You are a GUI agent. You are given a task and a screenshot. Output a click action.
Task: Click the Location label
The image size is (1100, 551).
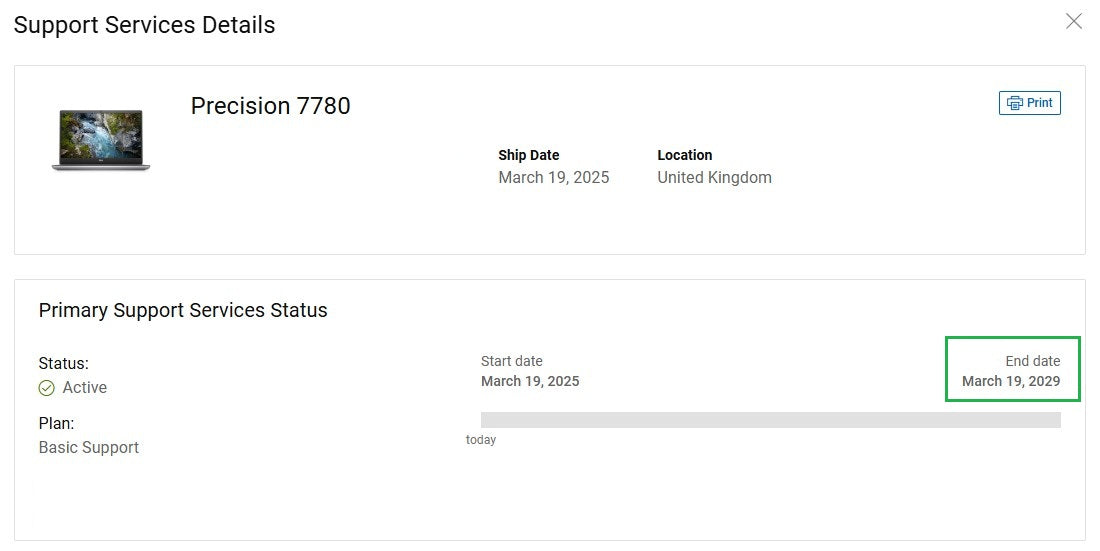point(684,155)
